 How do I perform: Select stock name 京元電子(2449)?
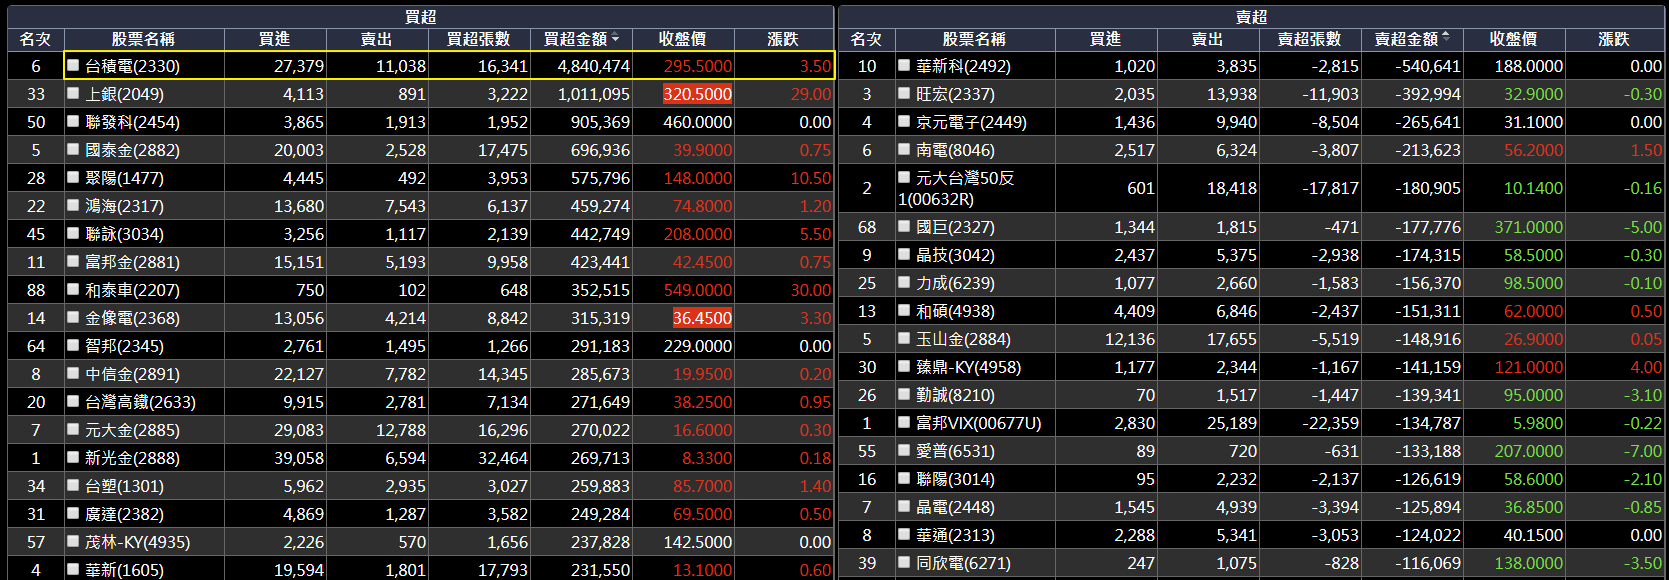[x=971, y=122]
